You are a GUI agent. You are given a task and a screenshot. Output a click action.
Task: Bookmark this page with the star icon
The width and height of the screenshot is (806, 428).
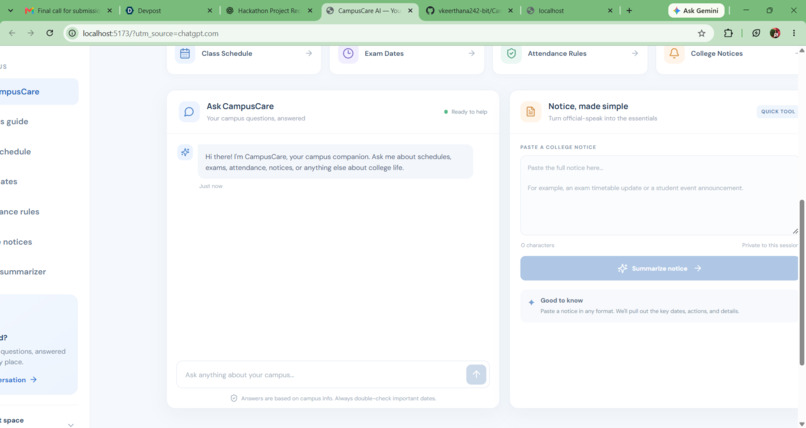(701, 33)
